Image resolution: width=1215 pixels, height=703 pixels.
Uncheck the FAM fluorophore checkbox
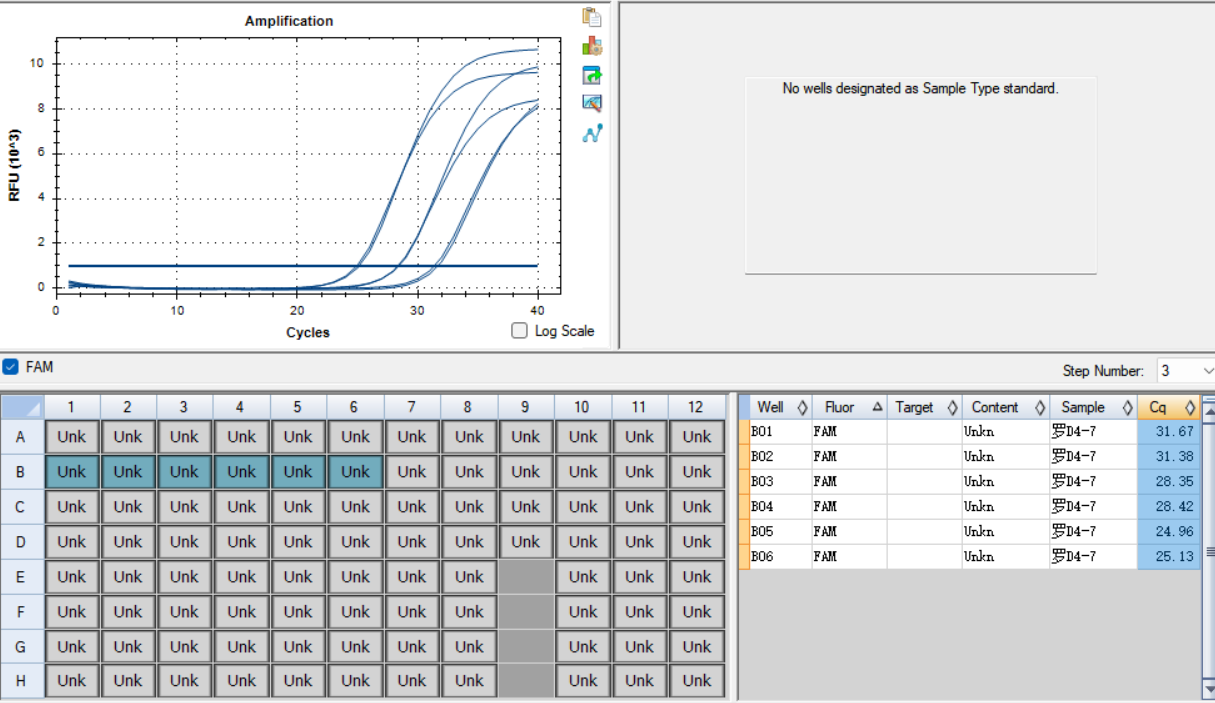point(11,367)
